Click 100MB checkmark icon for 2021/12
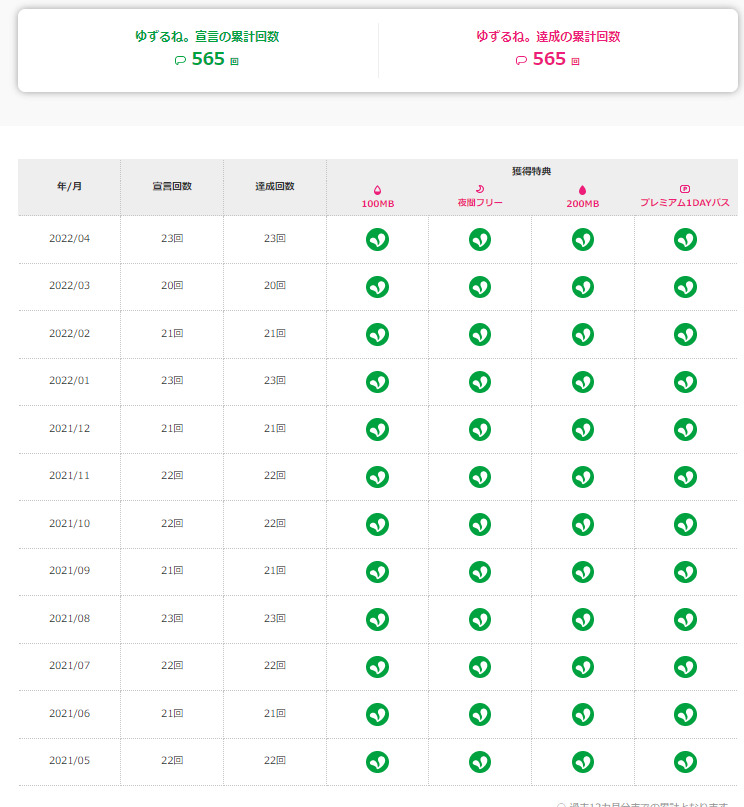The image size is (744, 807). (377, 429)
